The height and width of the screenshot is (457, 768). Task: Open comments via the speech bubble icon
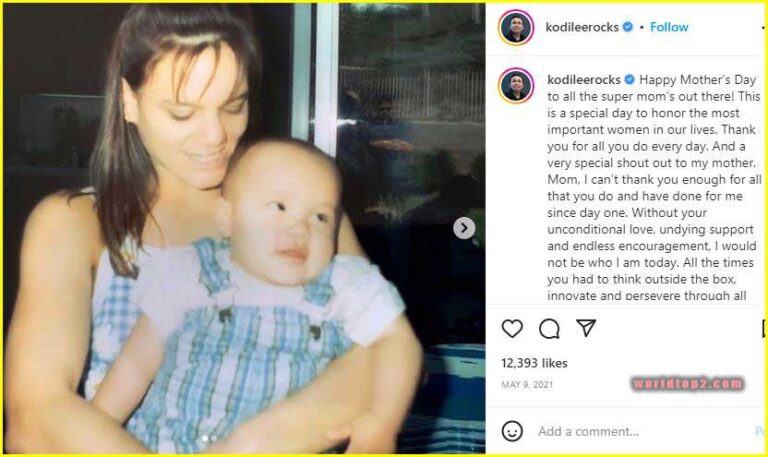pos(549,329)
